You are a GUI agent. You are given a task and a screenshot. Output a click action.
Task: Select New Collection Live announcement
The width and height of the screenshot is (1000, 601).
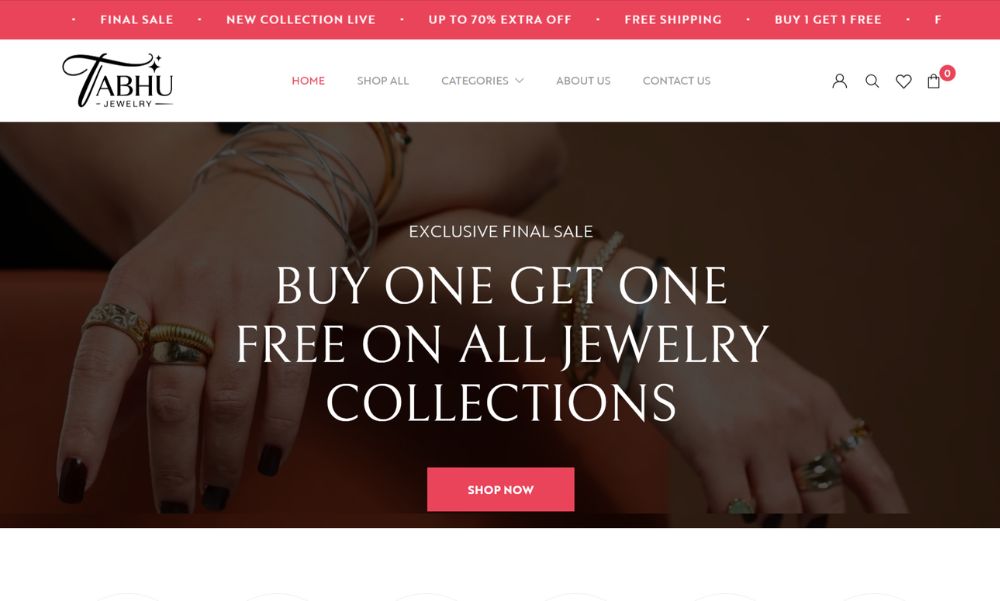300,20
